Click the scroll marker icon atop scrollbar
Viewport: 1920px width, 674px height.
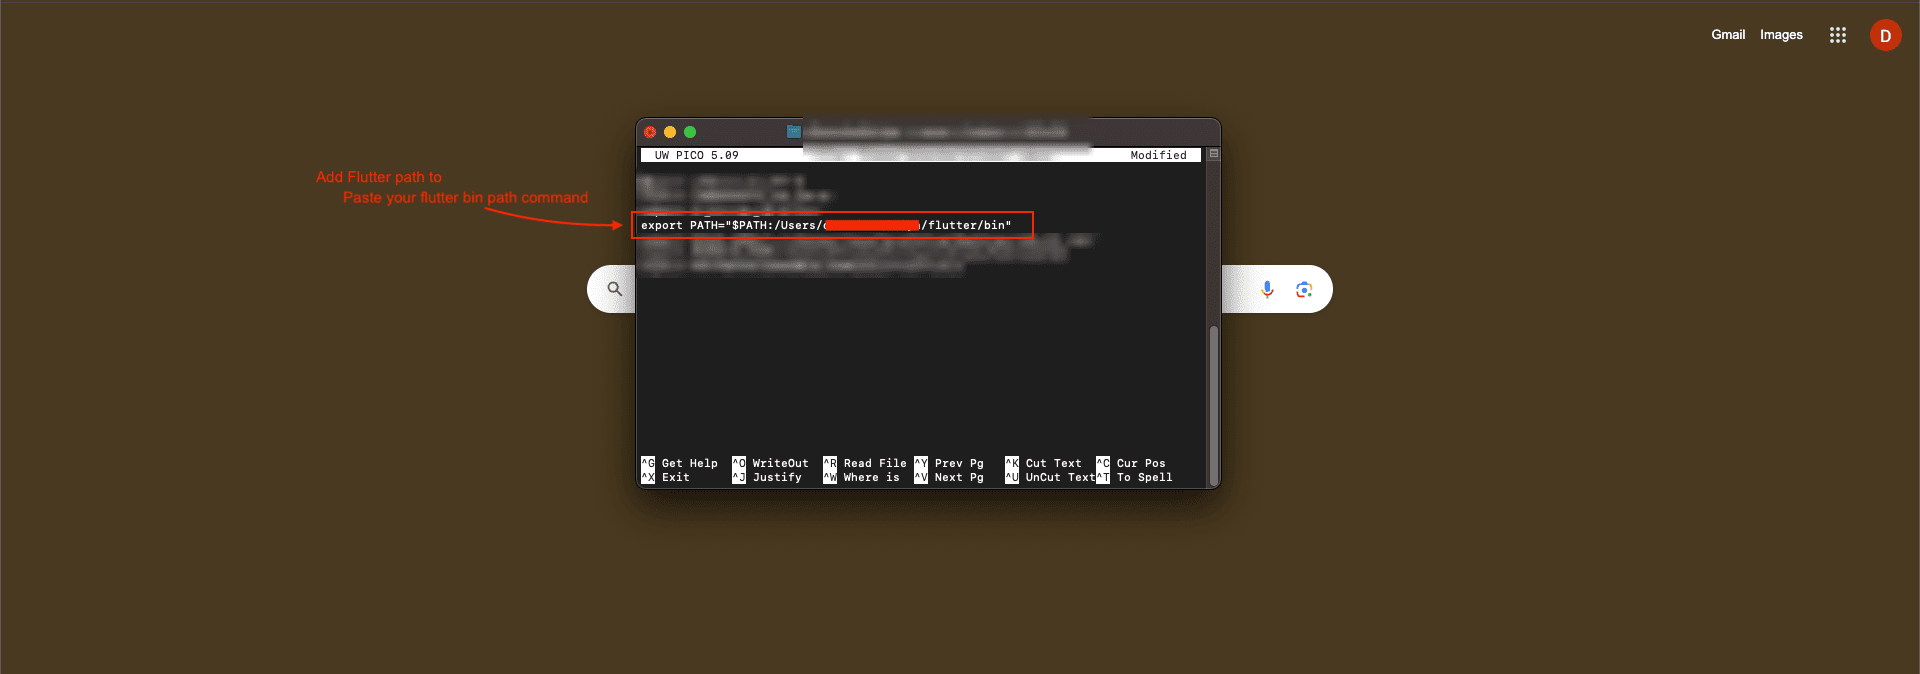(1213, 154)
